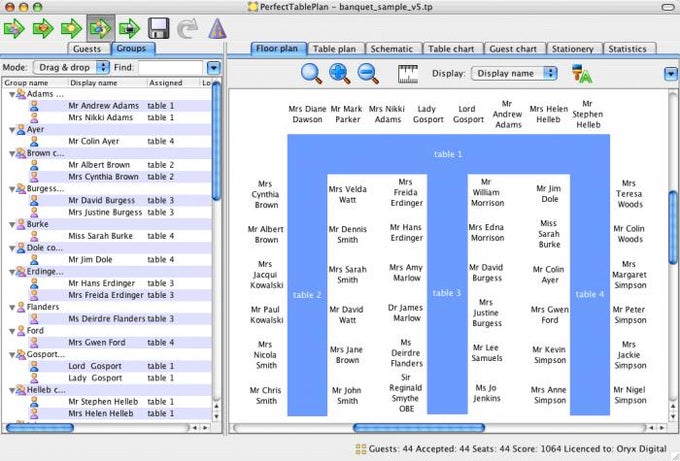
Task: Open the Display name combo box
Action: [x=514, y=73]
